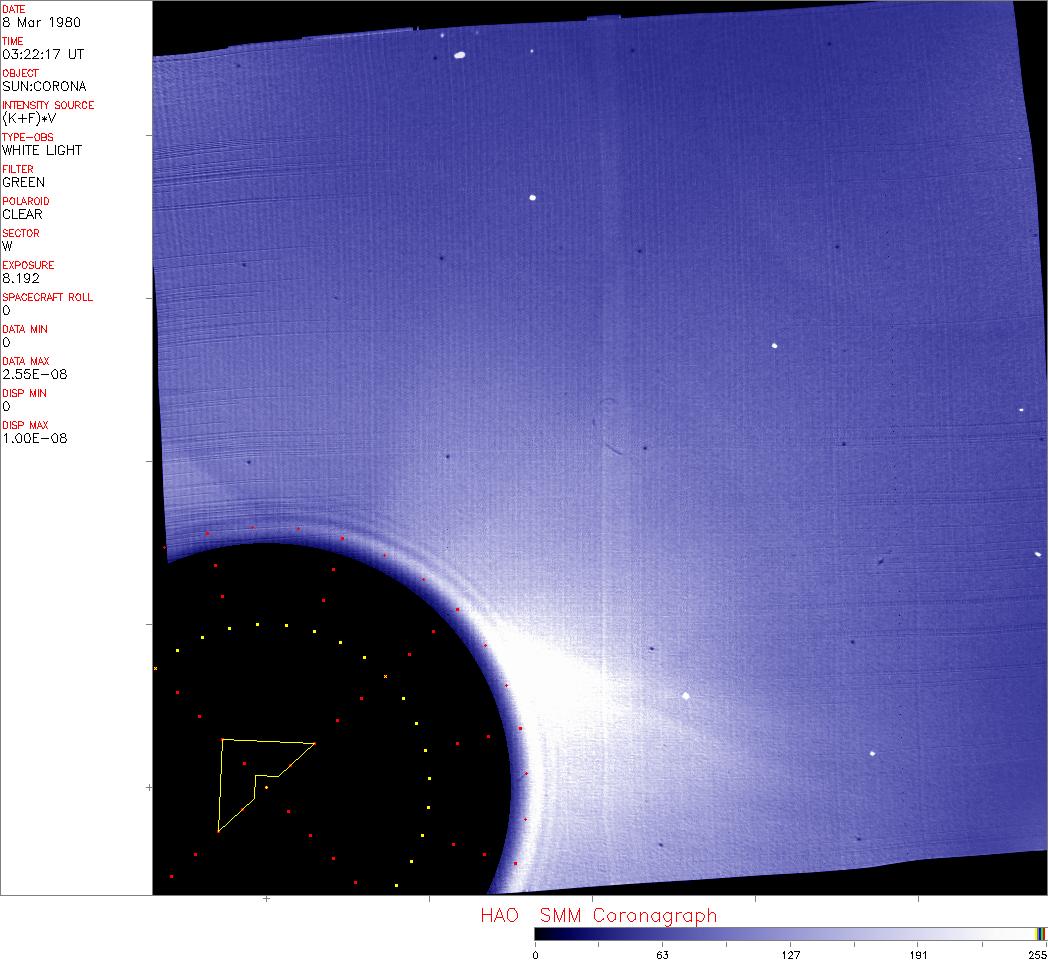Image resolution: width=1048 pixels, height=960 pixels.
Task: Click the multicolored stripe at the colorbar's right end
Action: pos(1040,933)
